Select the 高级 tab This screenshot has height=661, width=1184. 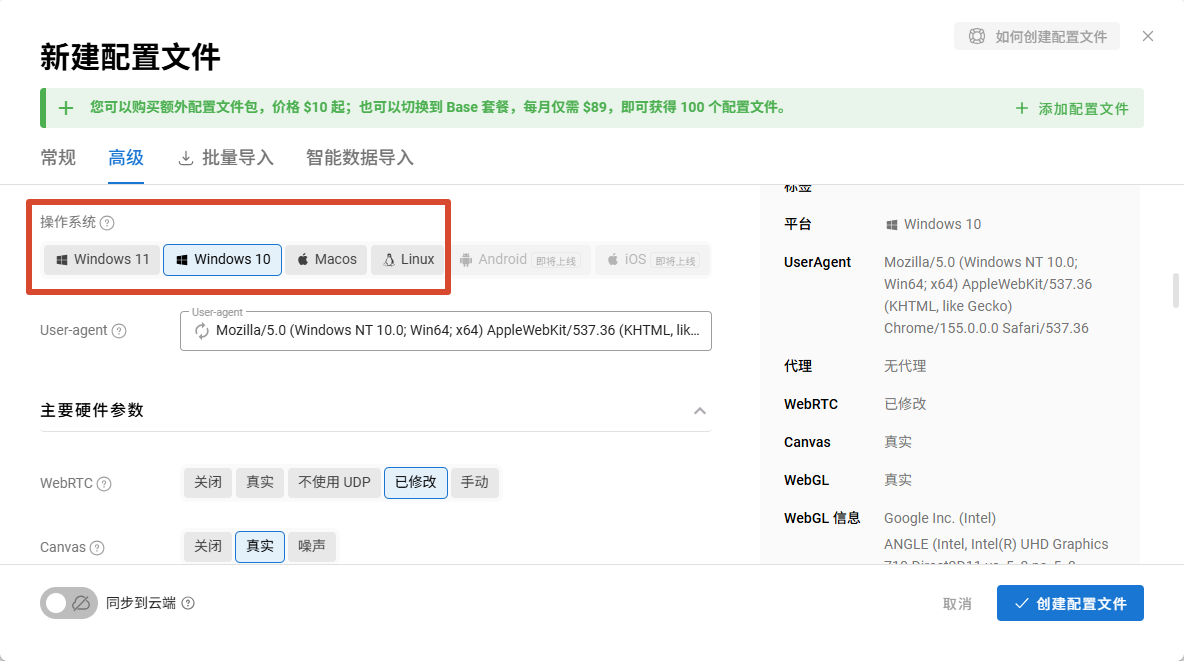[126, 158]
